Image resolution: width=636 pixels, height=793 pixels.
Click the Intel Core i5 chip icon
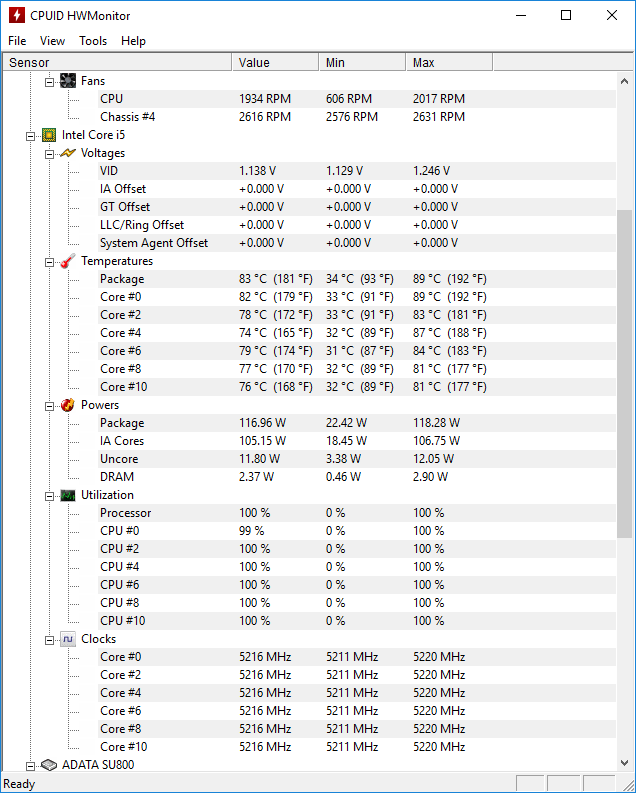click(49, 135)
